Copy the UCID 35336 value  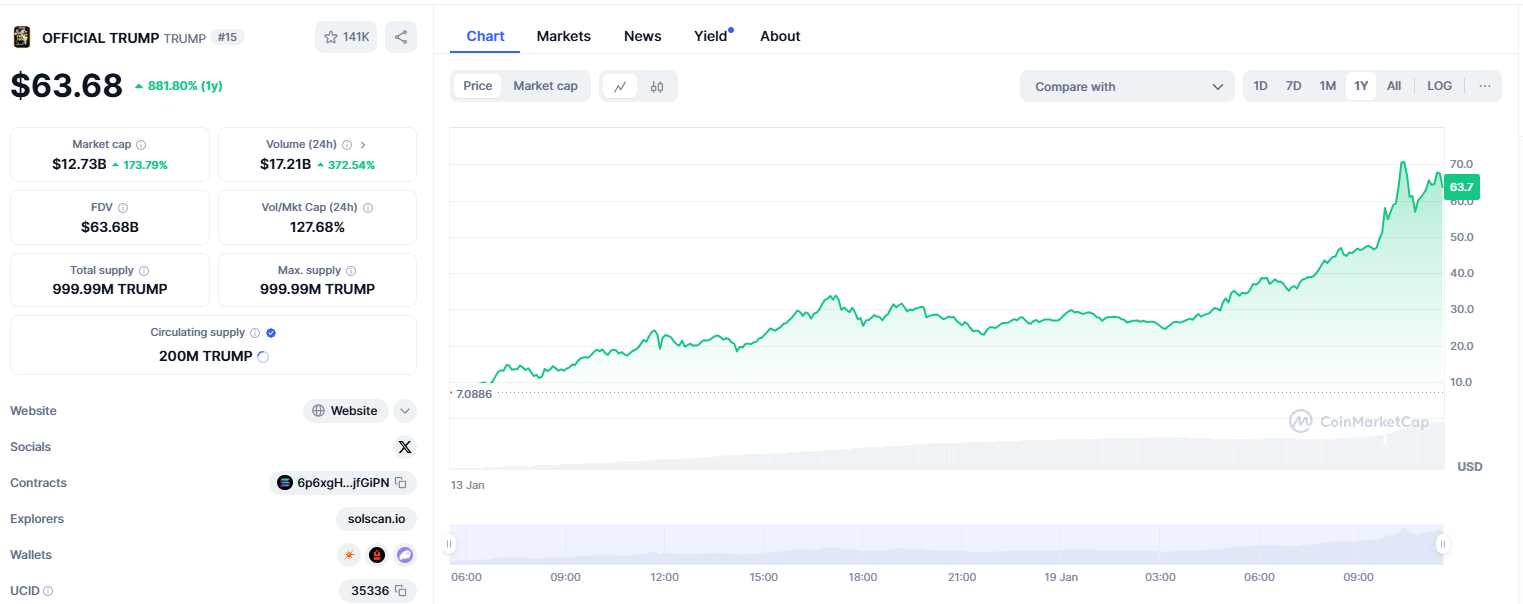(x=401, y=591)
